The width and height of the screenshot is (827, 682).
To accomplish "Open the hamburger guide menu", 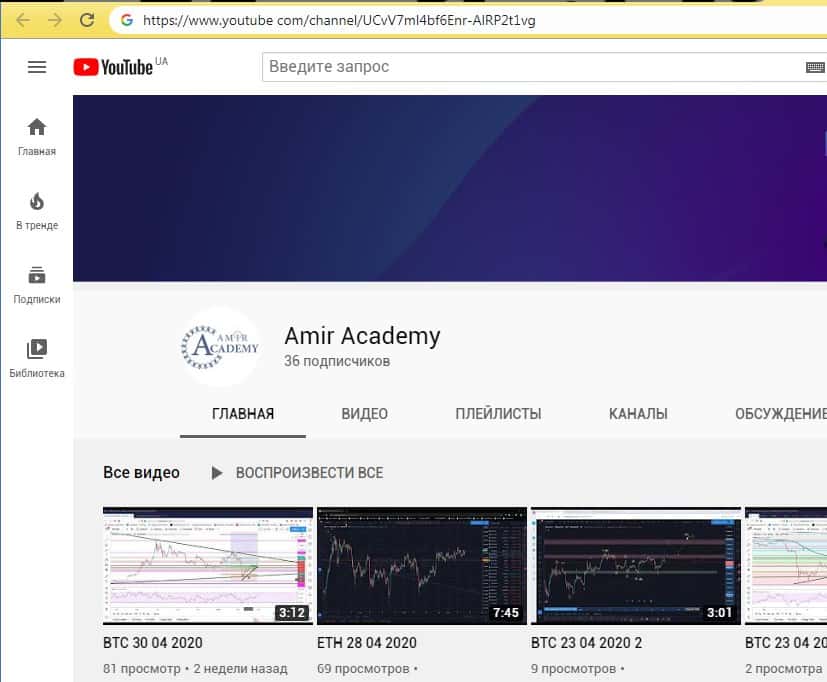I will tap(37, 67).
